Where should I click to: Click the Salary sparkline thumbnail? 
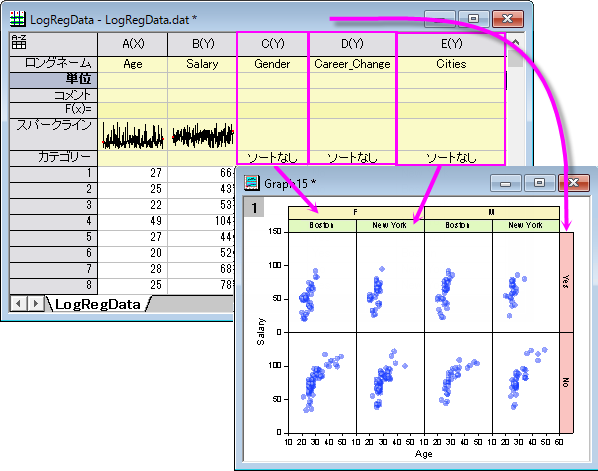[203, 135]
